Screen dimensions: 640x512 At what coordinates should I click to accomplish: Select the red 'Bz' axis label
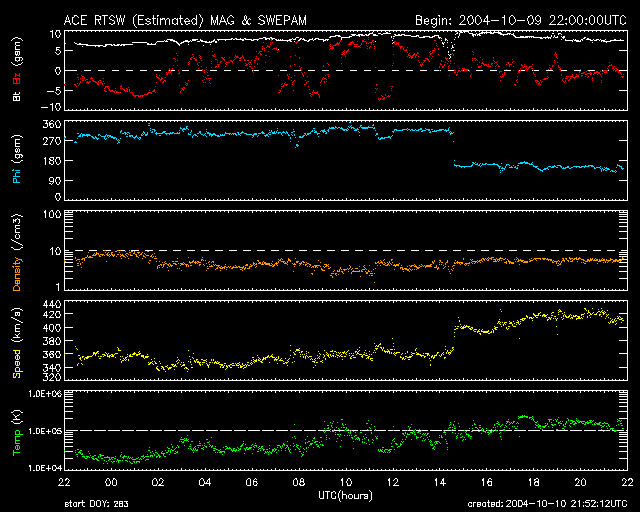pos(17,78)
